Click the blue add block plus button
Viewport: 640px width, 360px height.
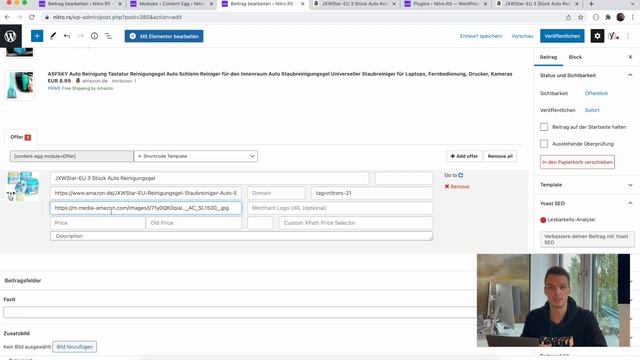coord(37,36)
